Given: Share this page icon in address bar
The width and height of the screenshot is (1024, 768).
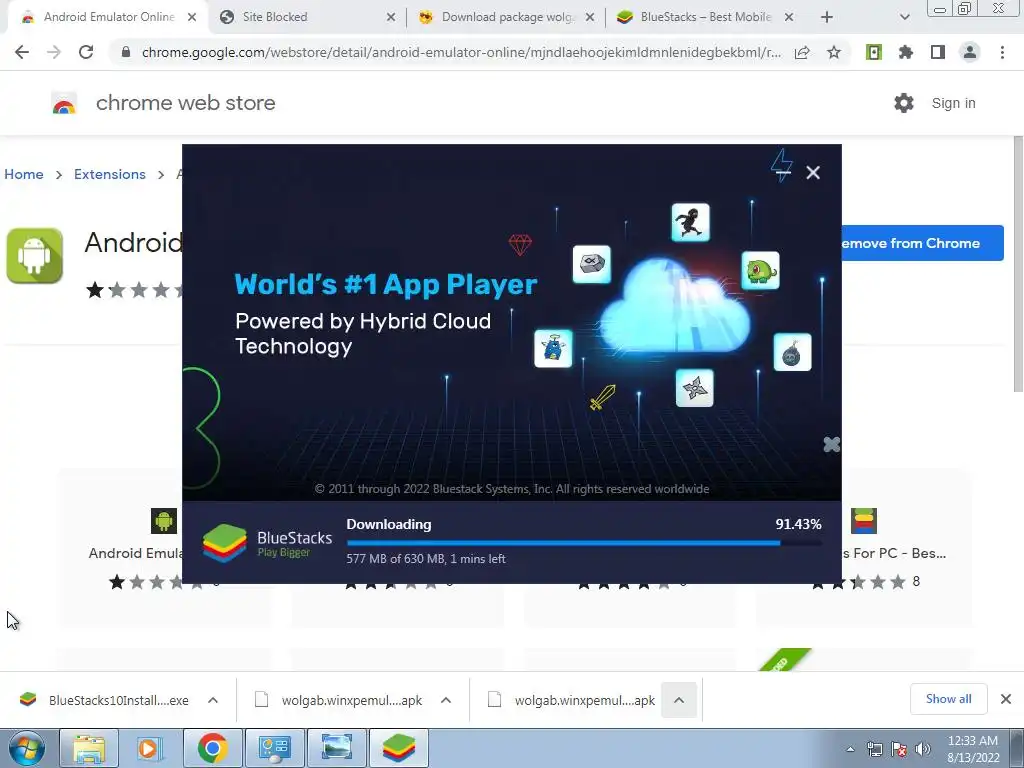Looking at the screenshot, I should pos(802,52).
